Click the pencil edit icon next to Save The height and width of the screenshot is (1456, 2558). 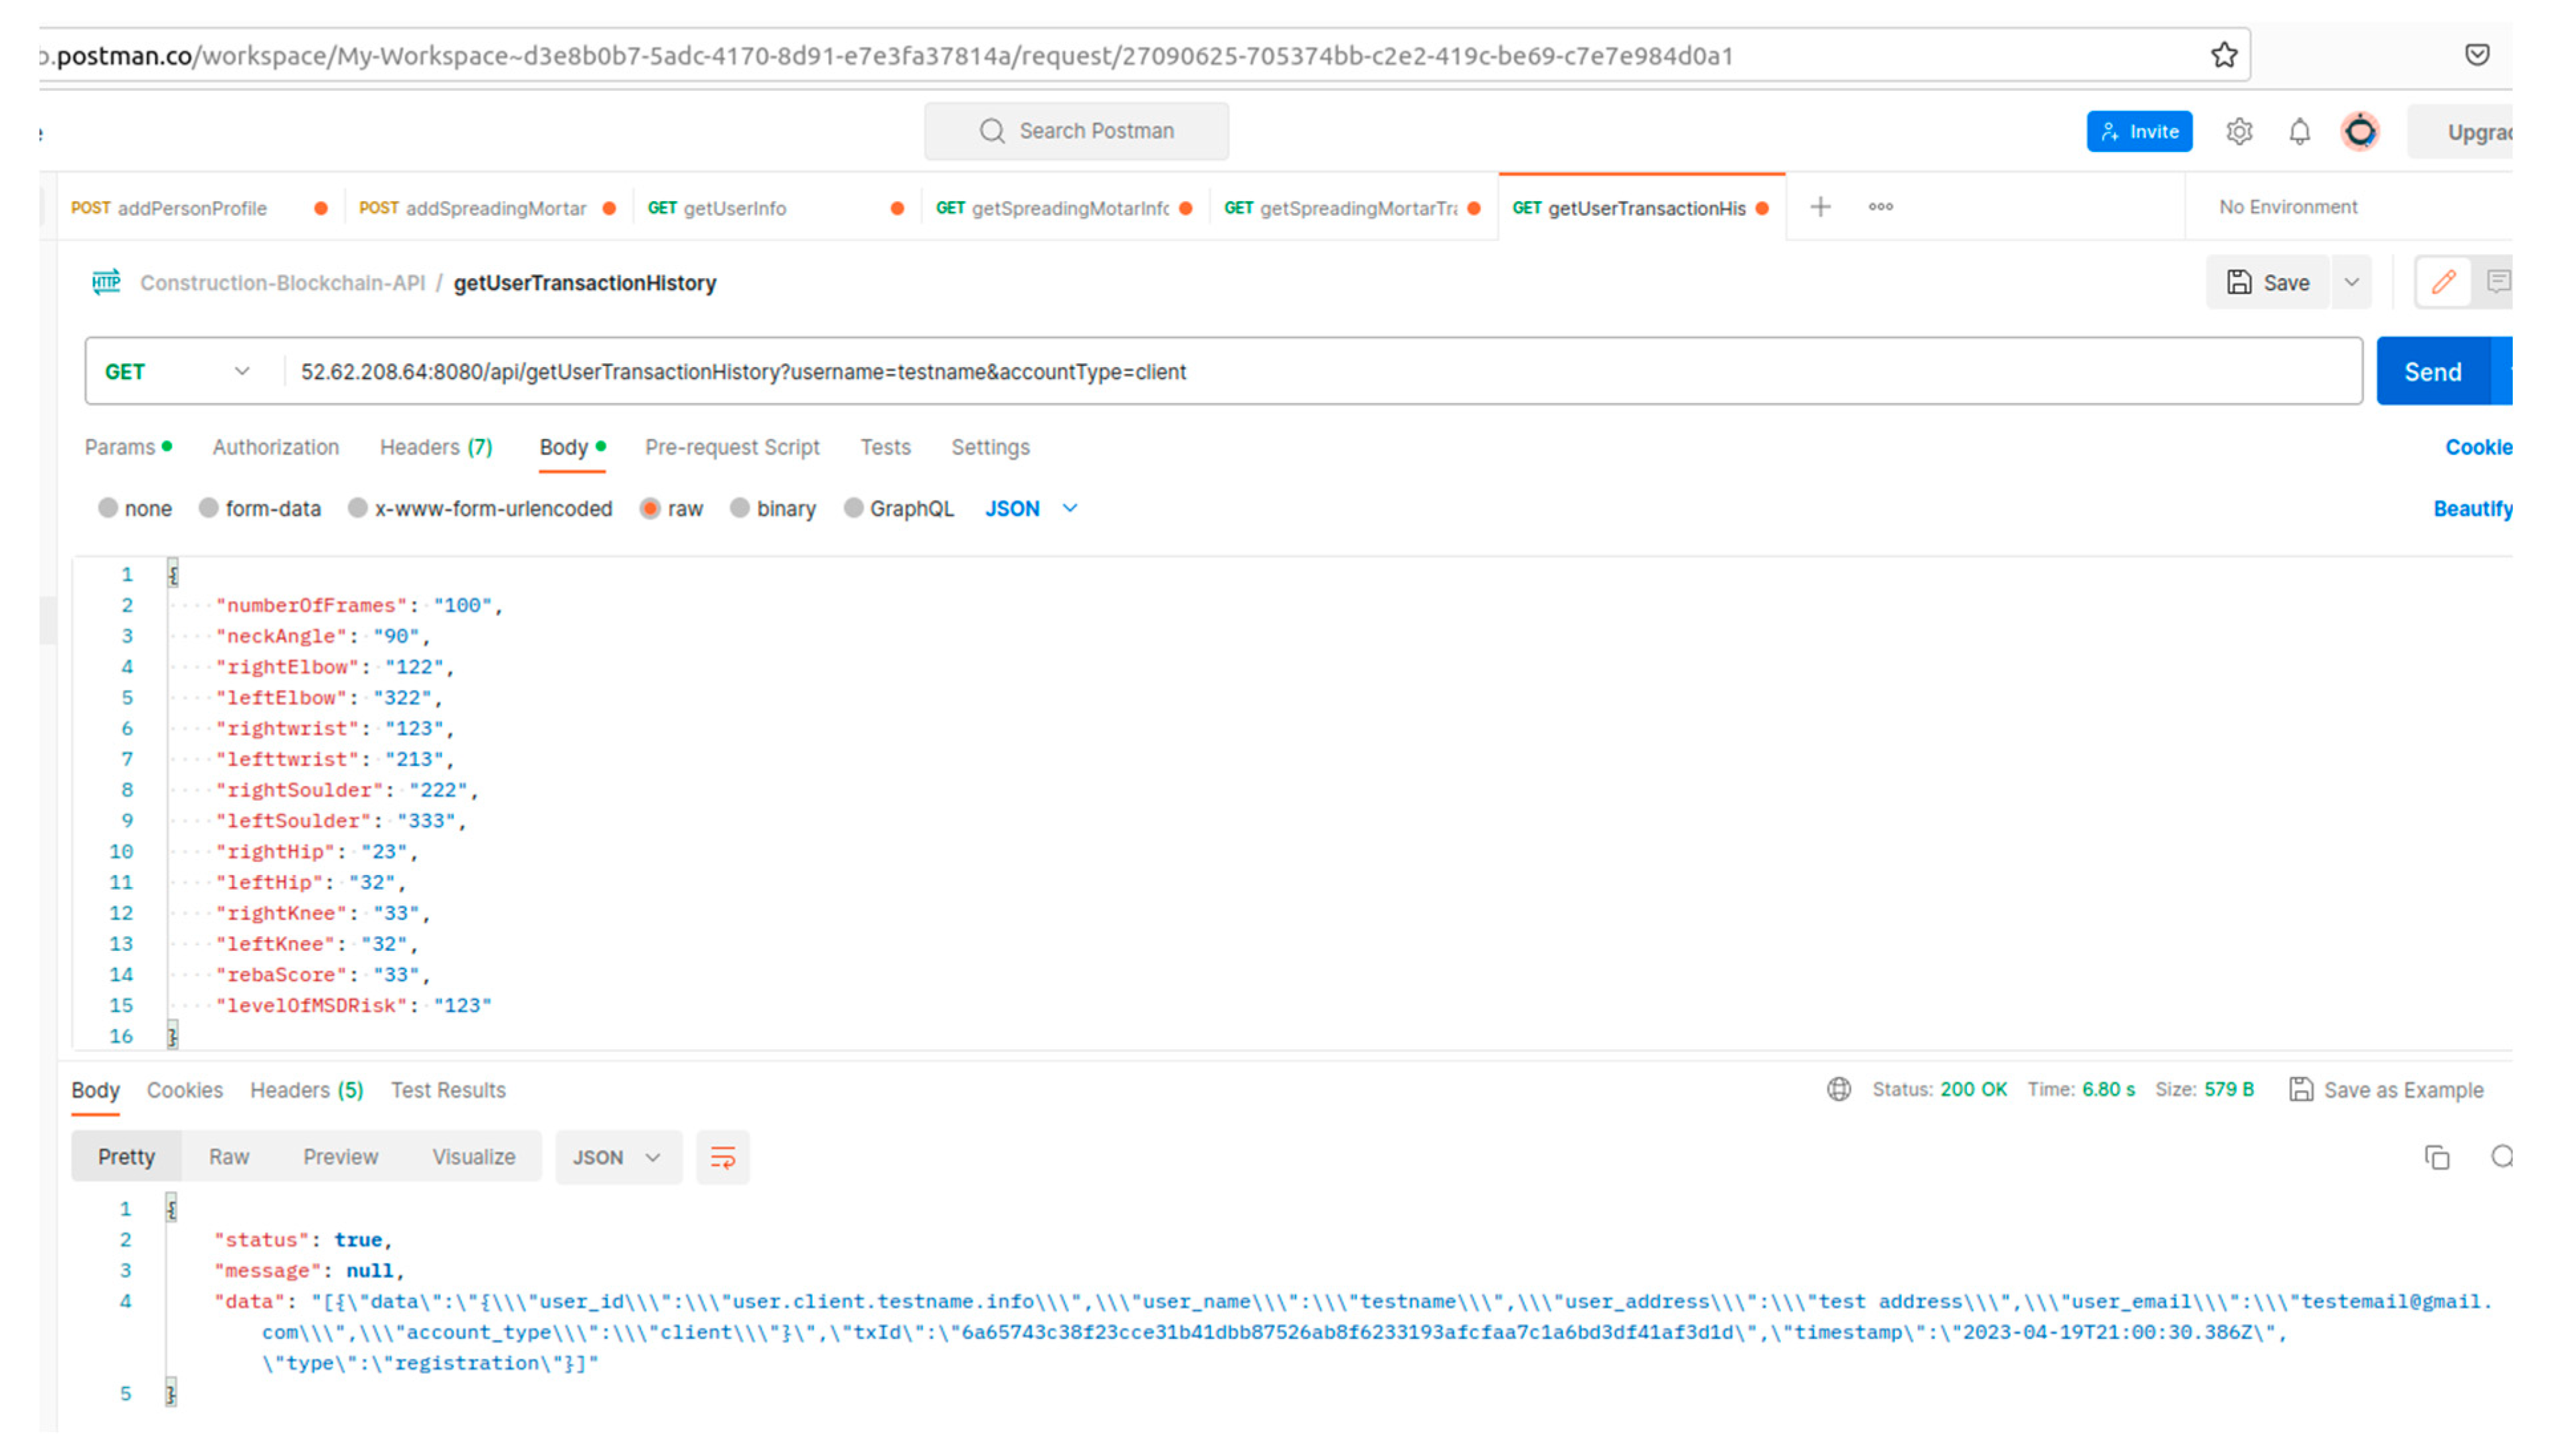coord(2443,282)
